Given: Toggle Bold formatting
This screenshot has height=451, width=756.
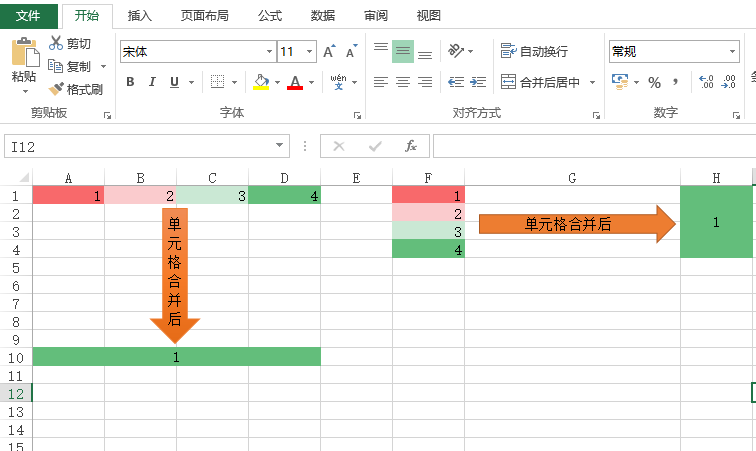Looking at the screenshot, I should pos(130,82).
